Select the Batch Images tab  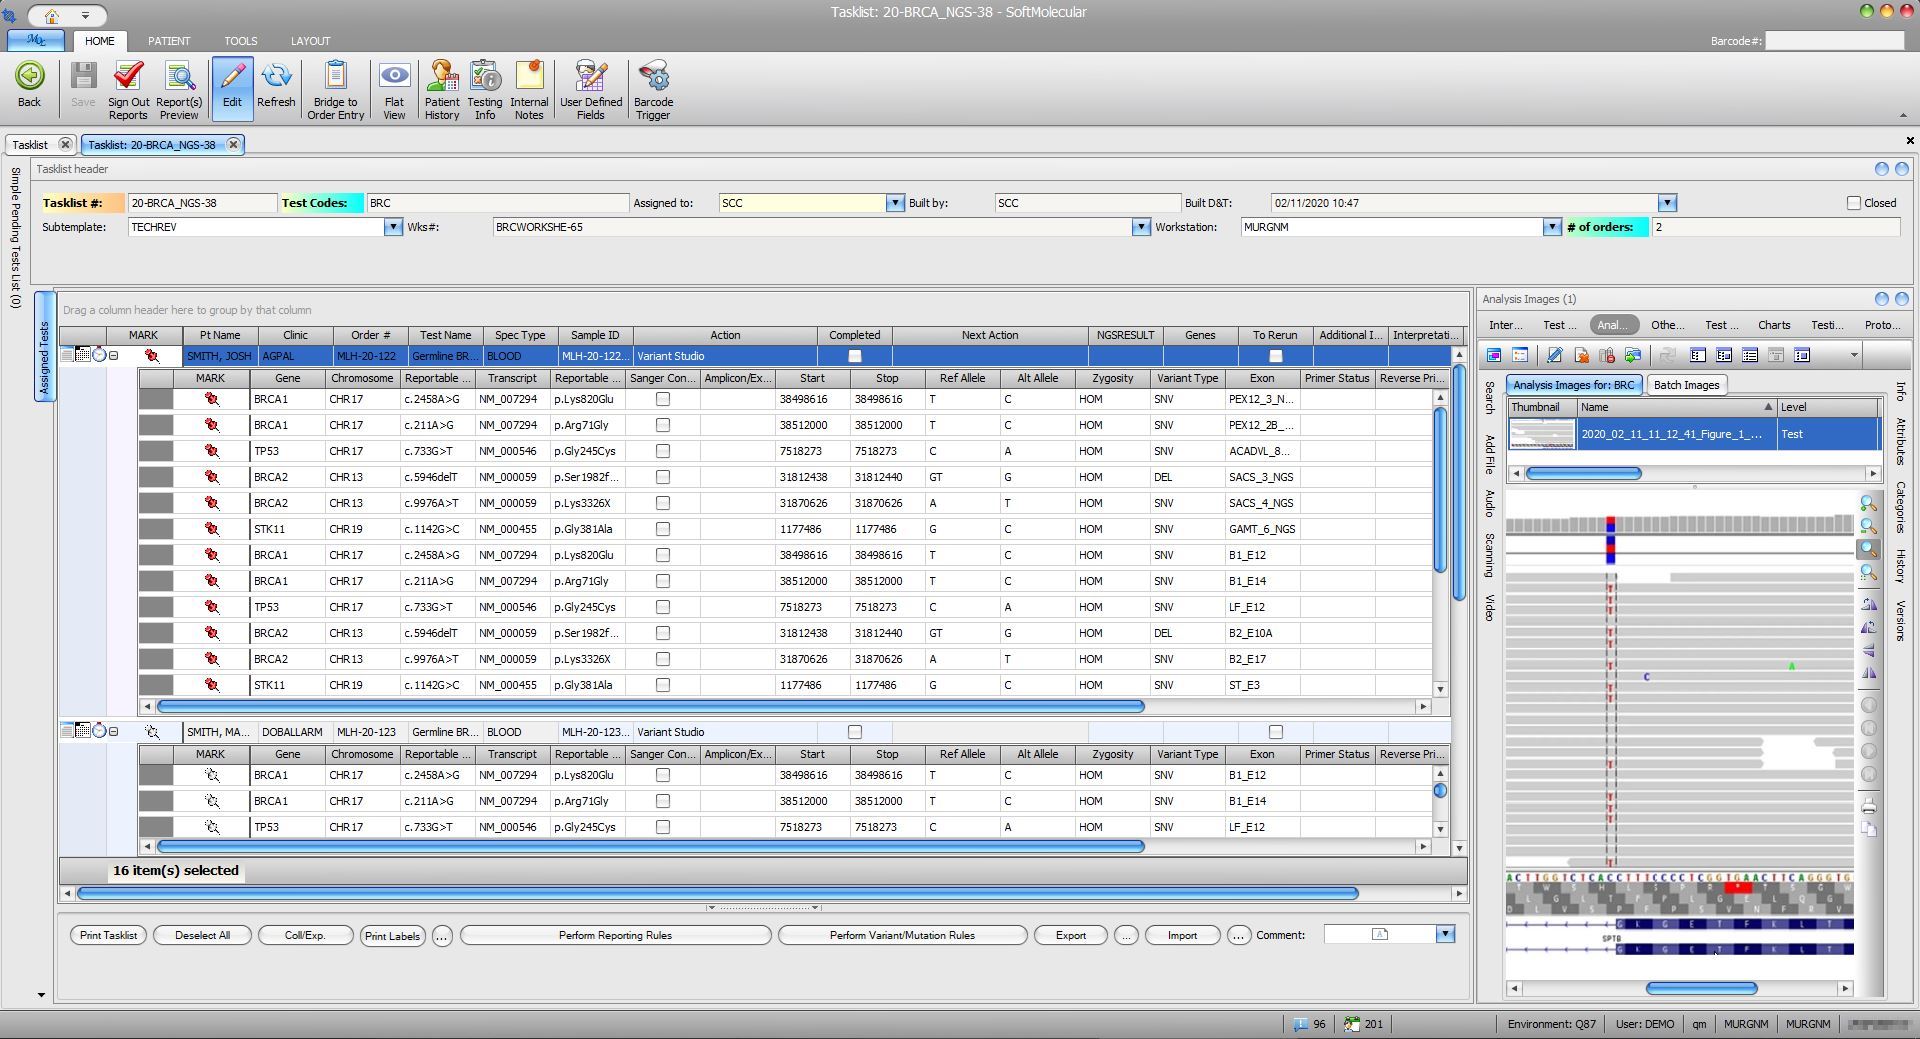tap(1685, 385)
